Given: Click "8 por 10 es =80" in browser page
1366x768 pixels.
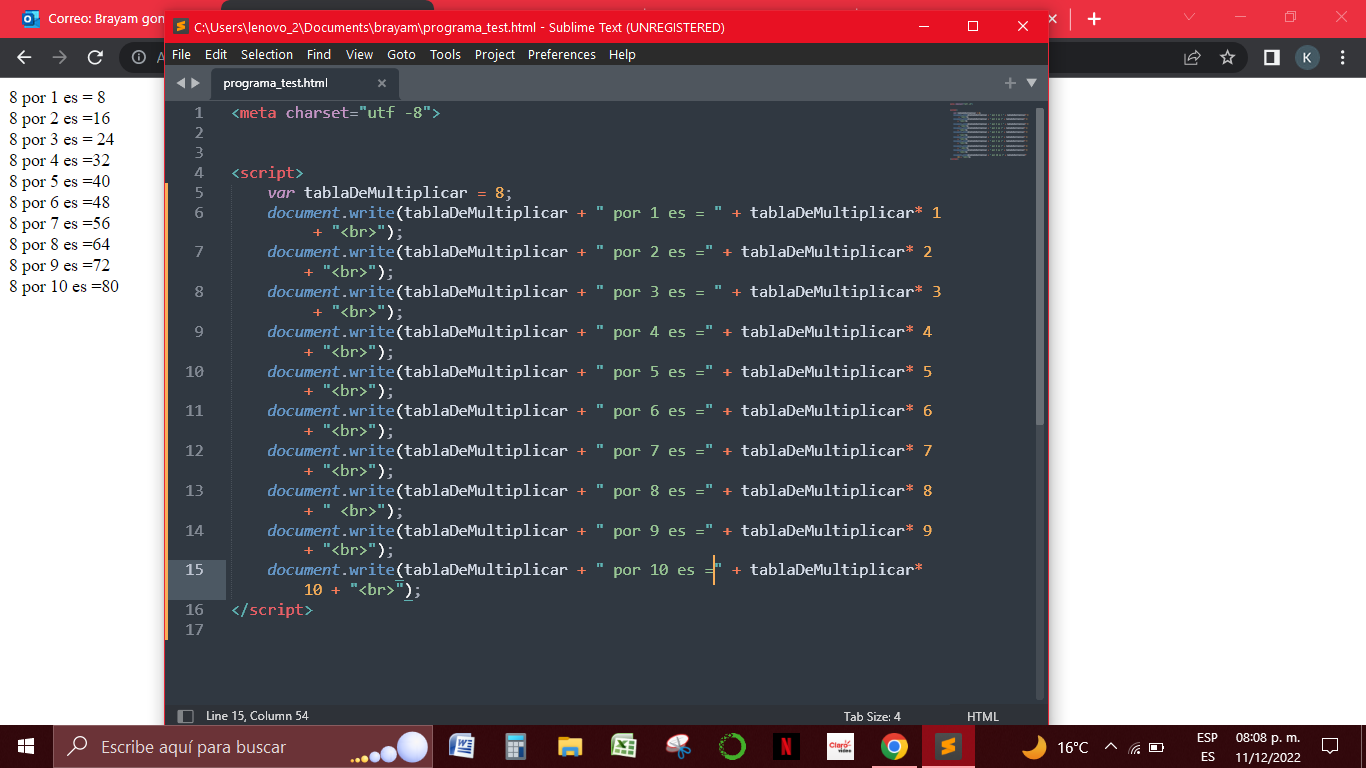Looking at the screenshot, I should (64, 287).
